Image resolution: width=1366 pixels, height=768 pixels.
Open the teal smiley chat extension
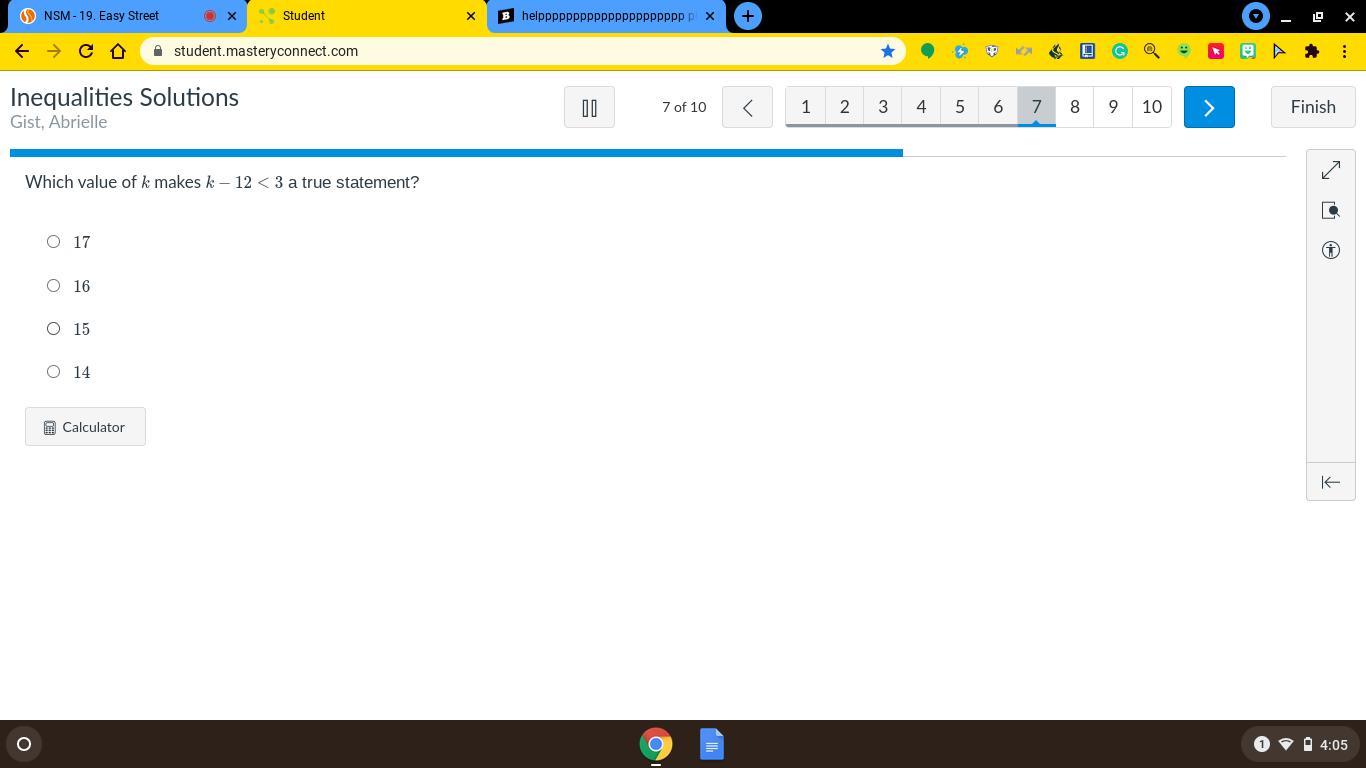click(x=1248, y=51)
